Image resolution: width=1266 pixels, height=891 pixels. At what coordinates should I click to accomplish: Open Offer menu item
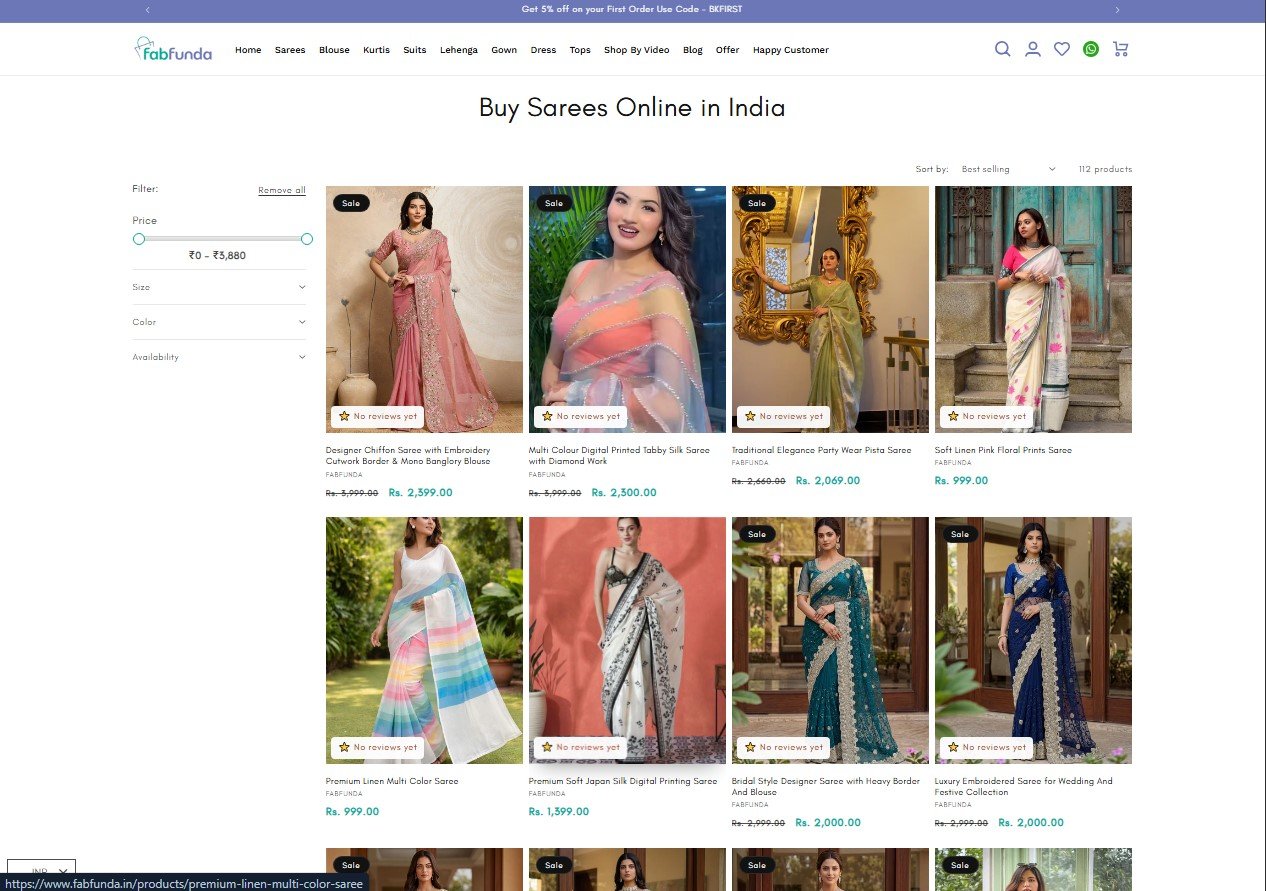pos(727,50)
